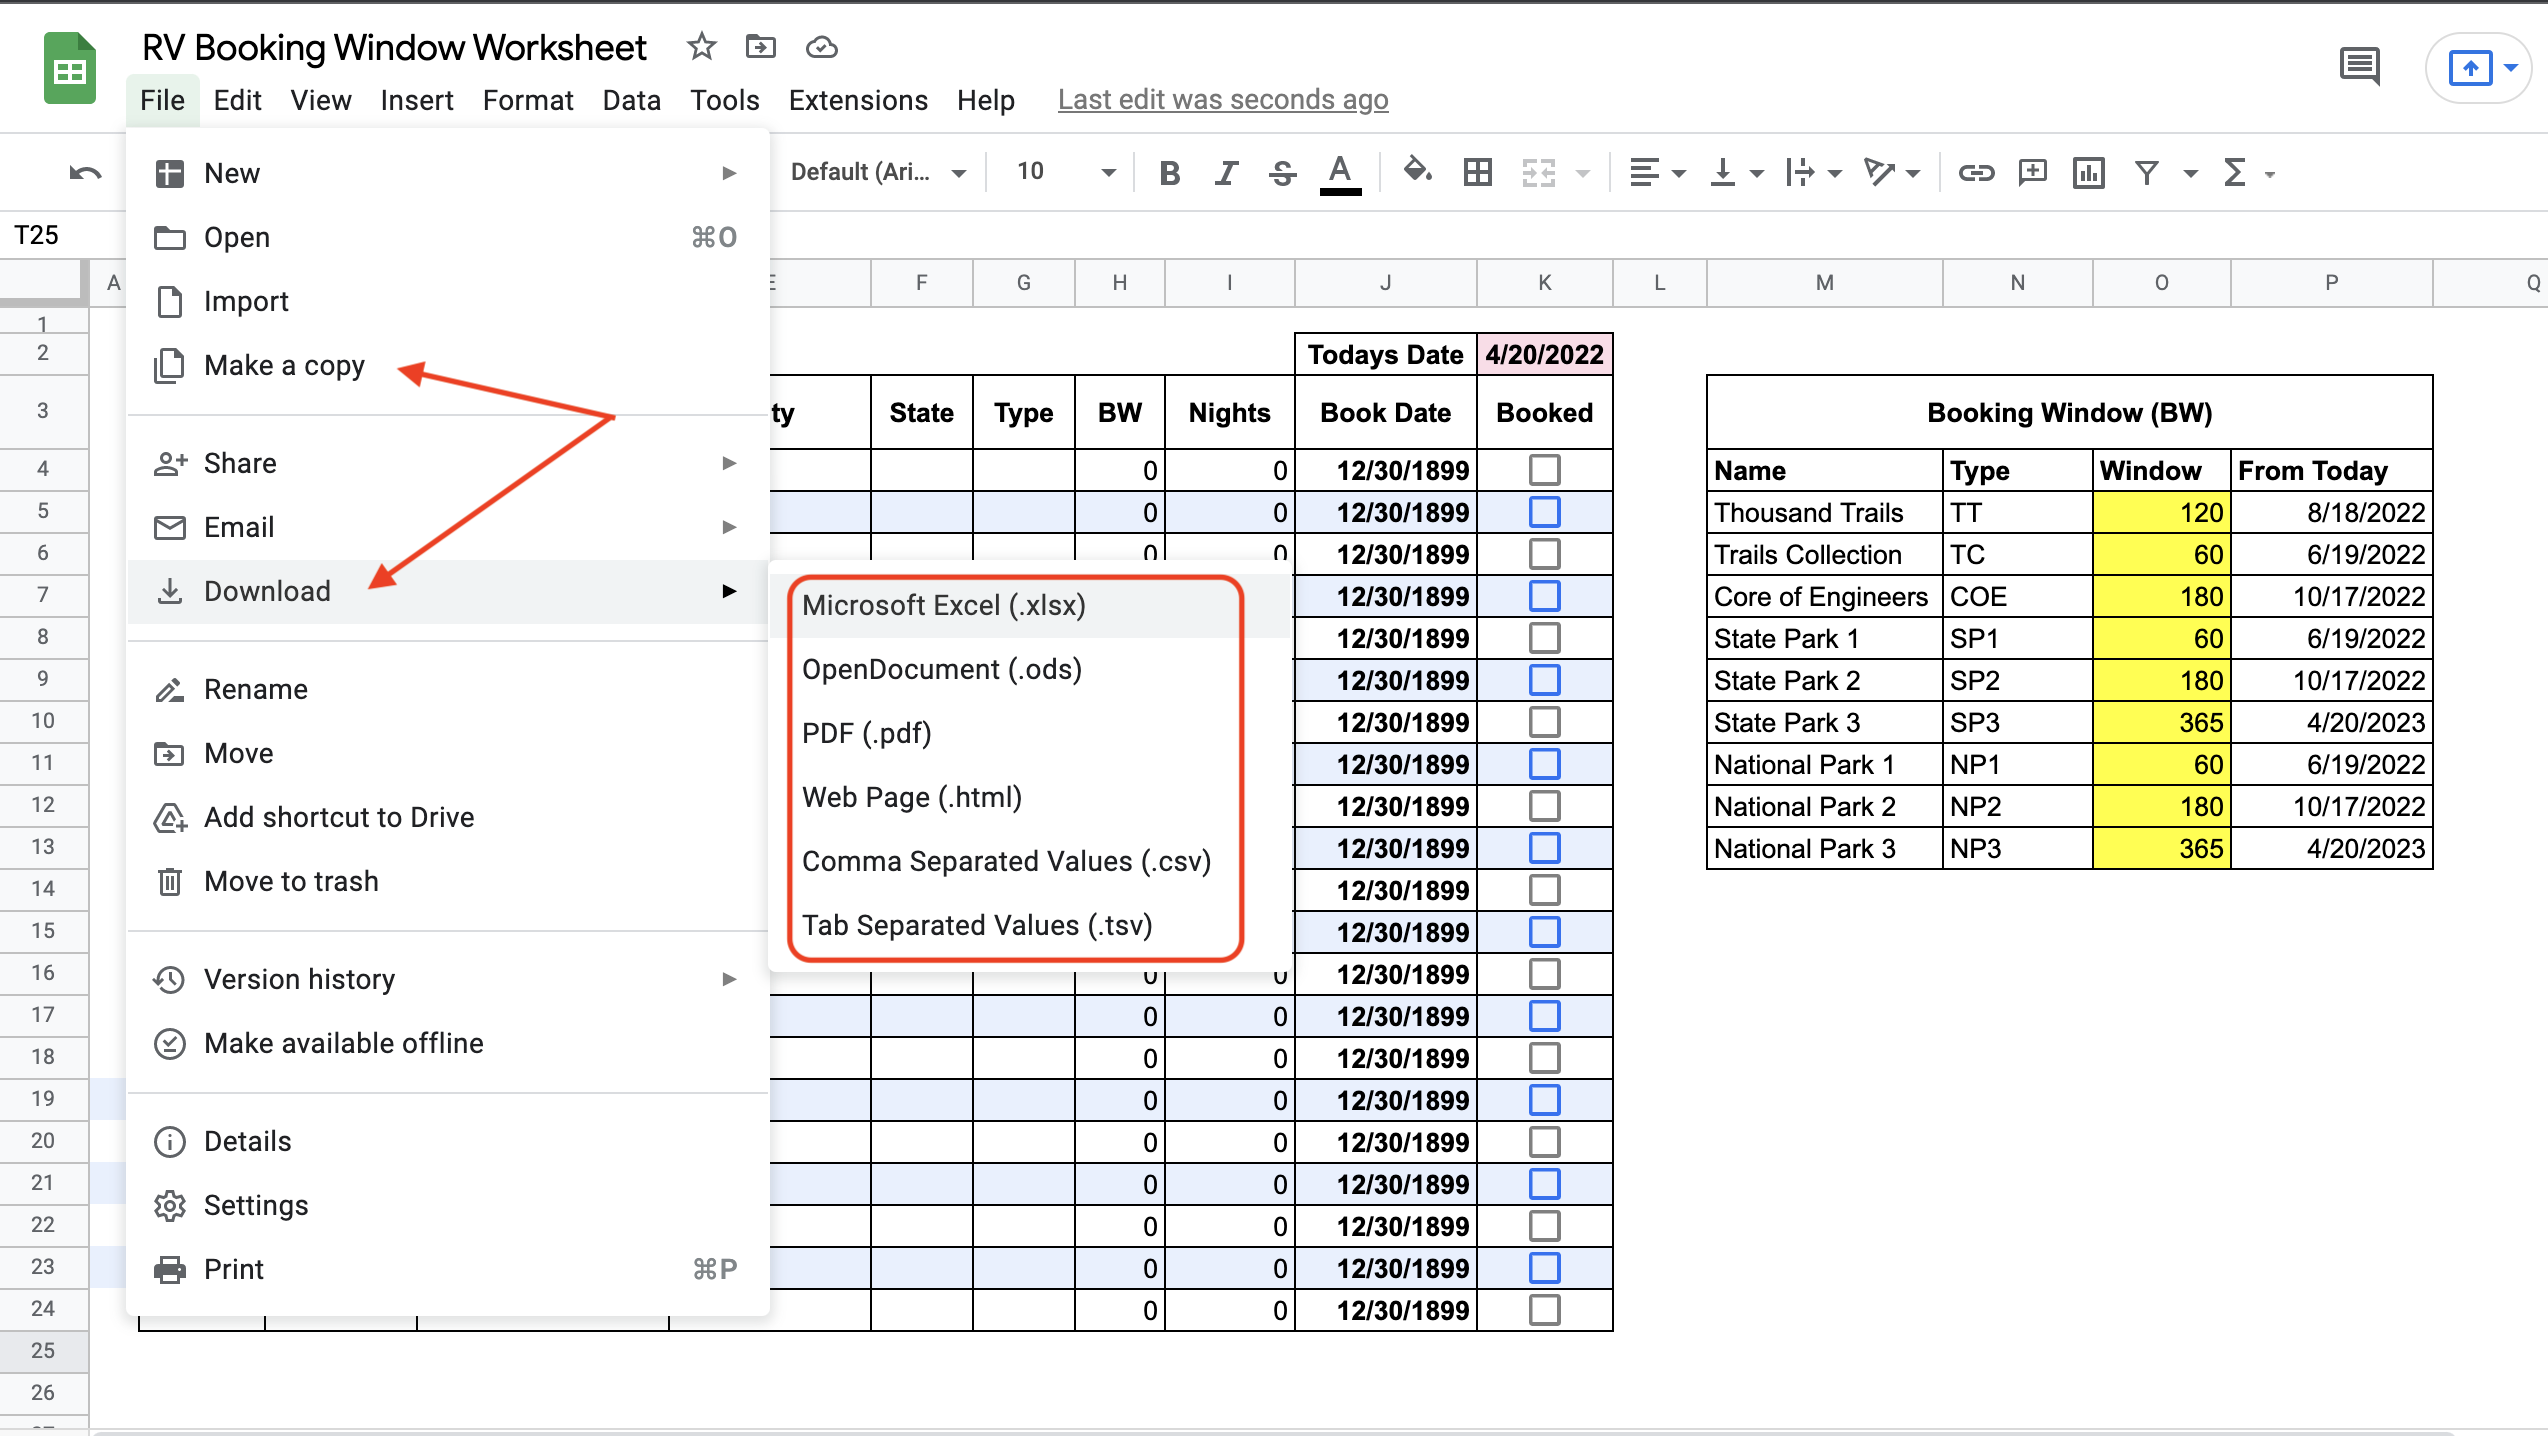The image size is (2548, 1436).
Task: Open text rotation options
Action: tap(1891, 173)
